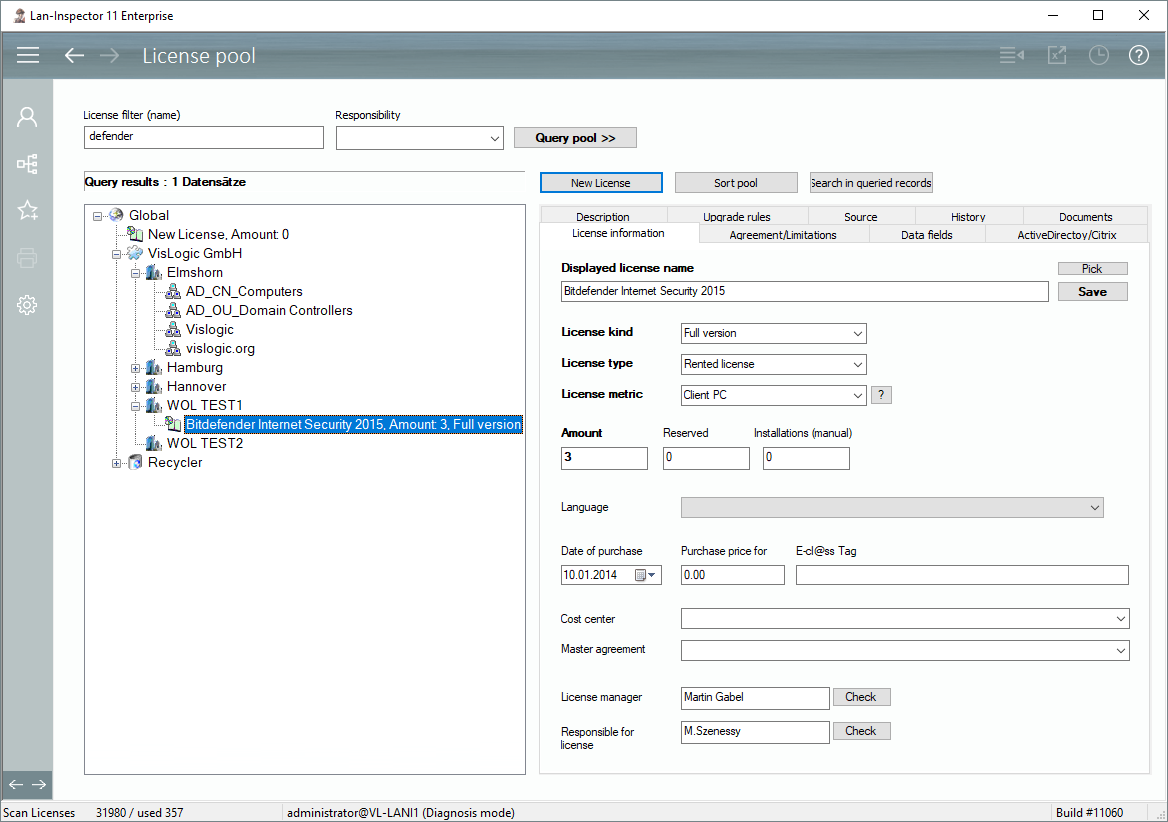Expand the Cost center dropdown
This screenshot has height=822, width=1168.
point(904,619)
